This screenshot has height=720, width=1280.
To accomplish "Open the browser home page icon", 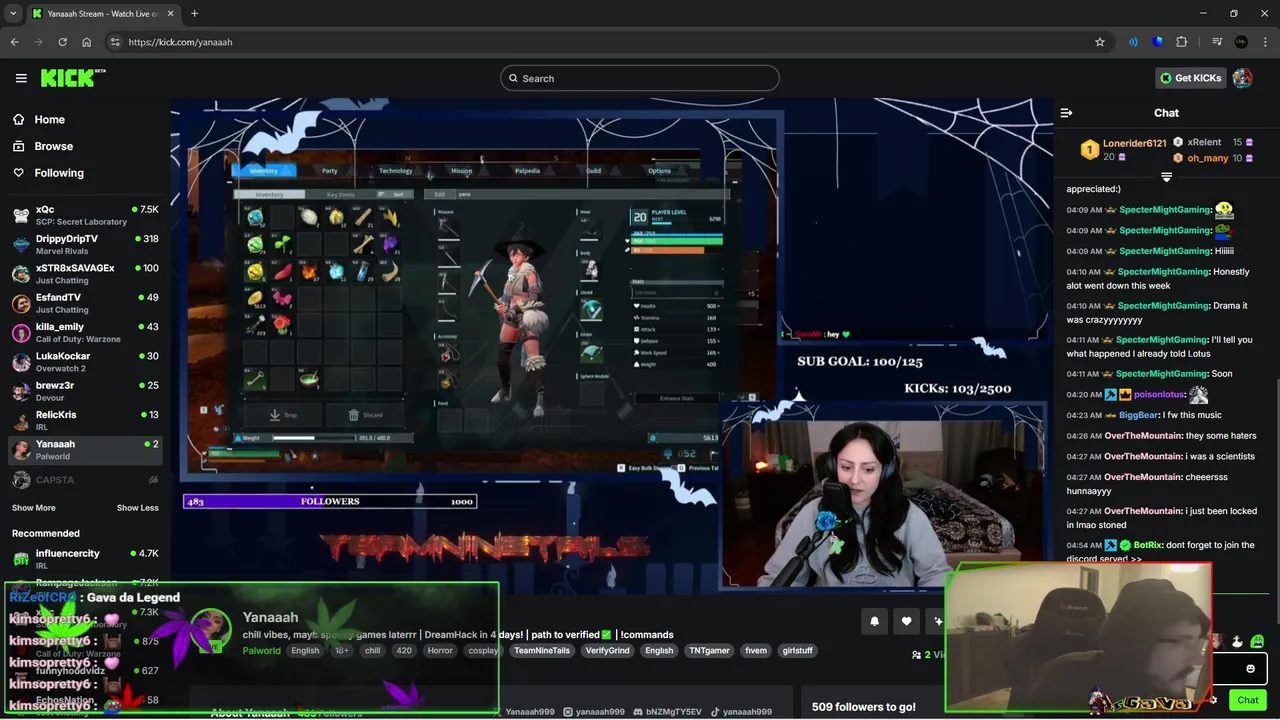I will pos(87,42).
